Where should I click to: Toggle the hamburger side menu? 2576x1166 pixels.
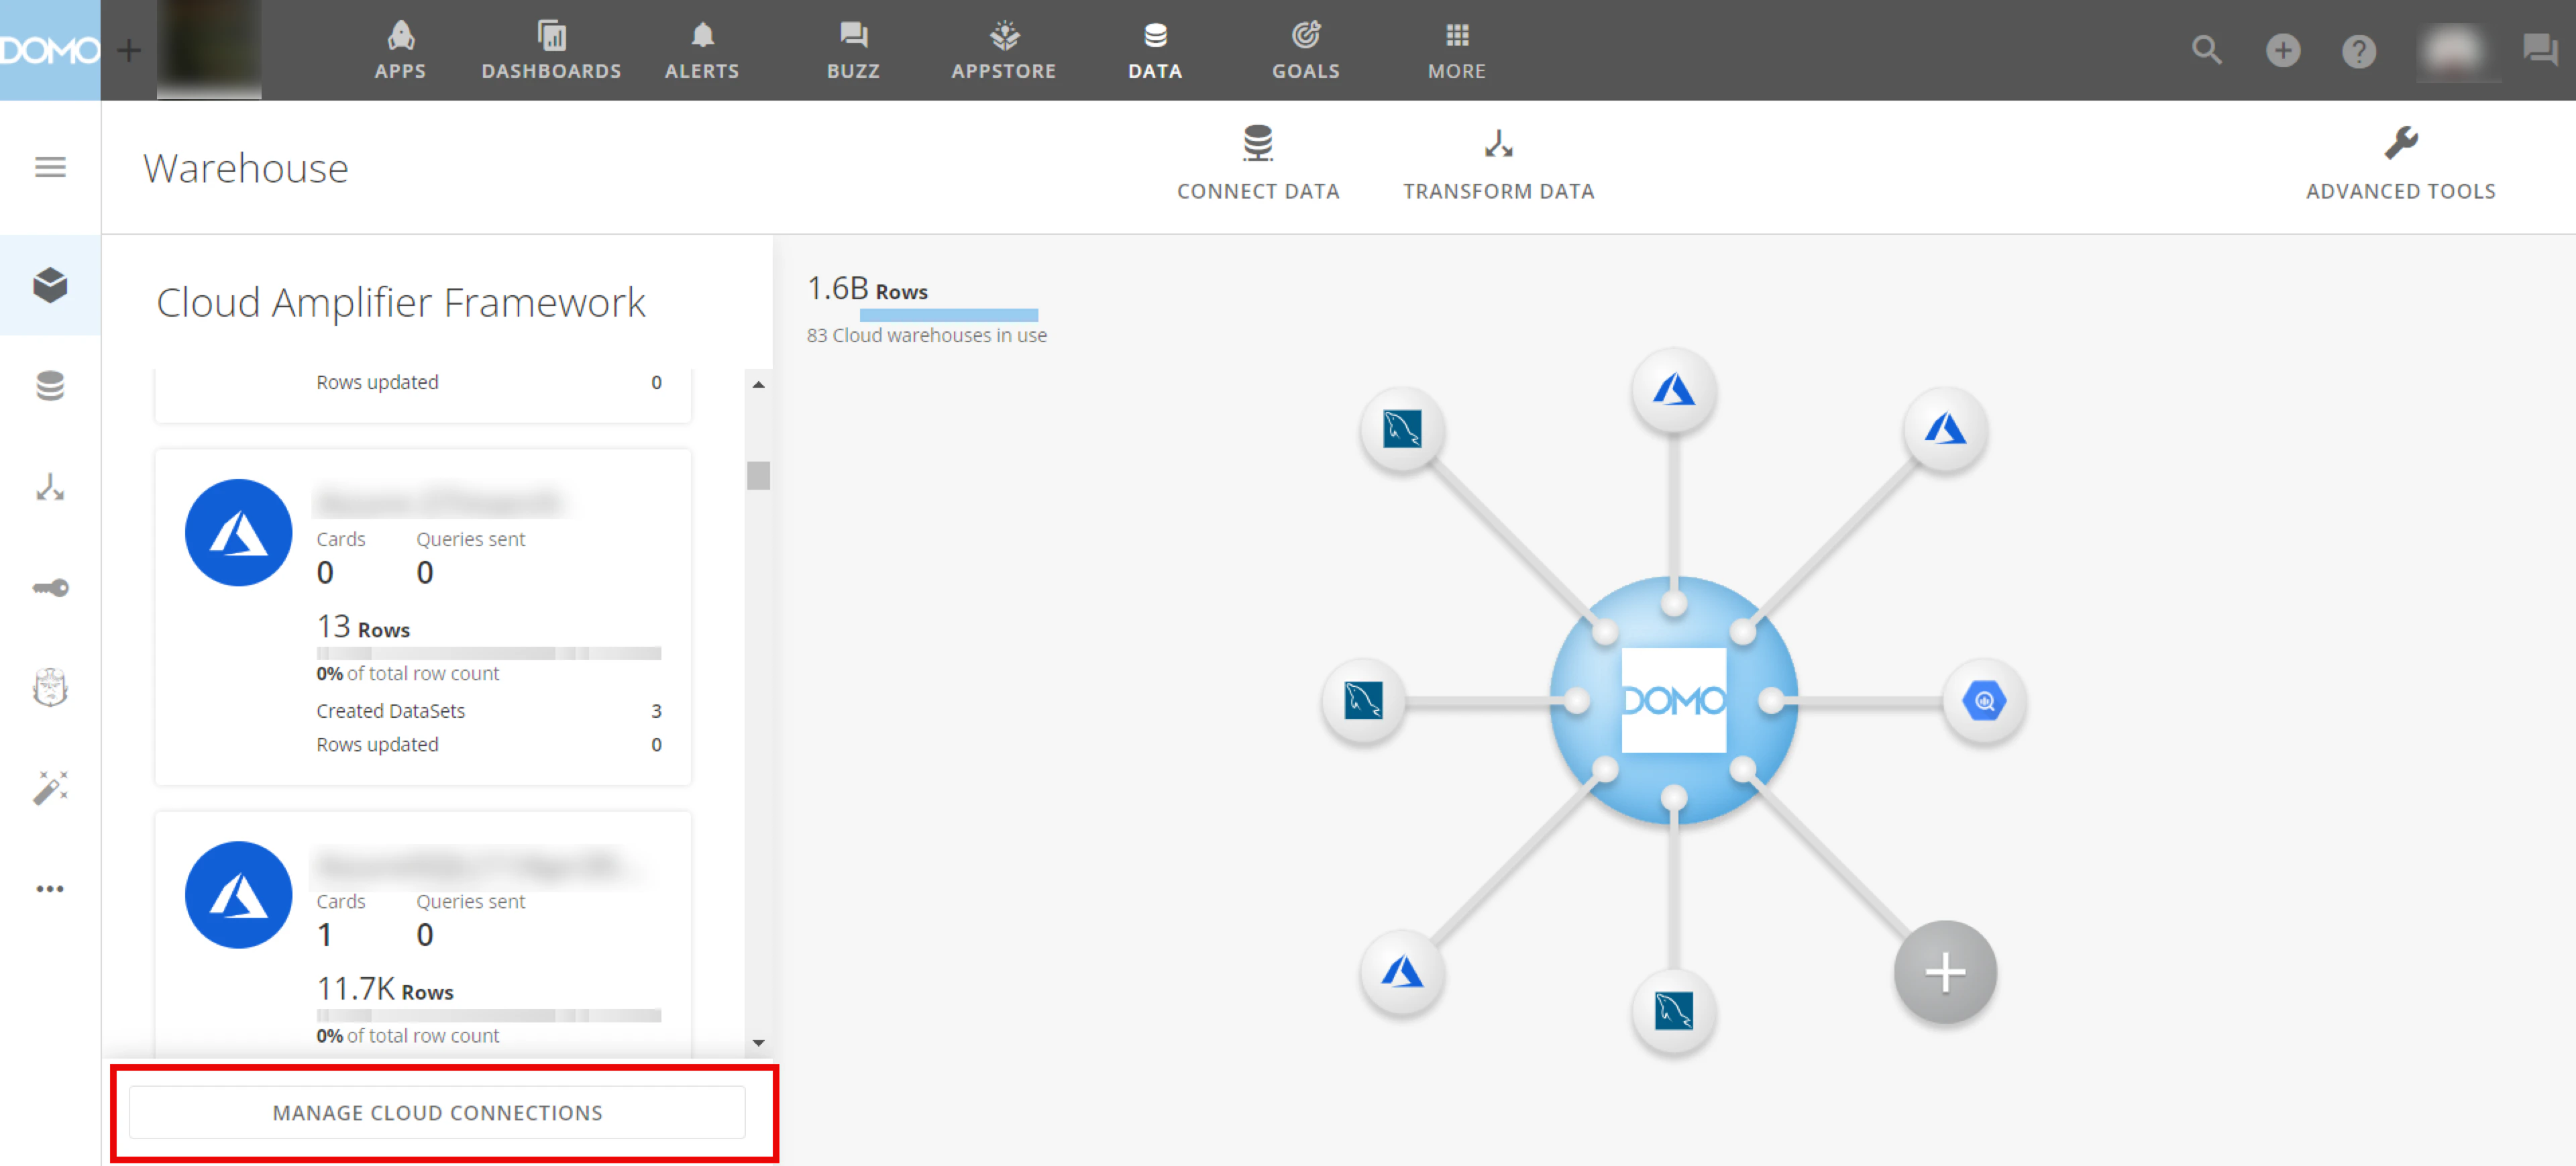point(50,167)
